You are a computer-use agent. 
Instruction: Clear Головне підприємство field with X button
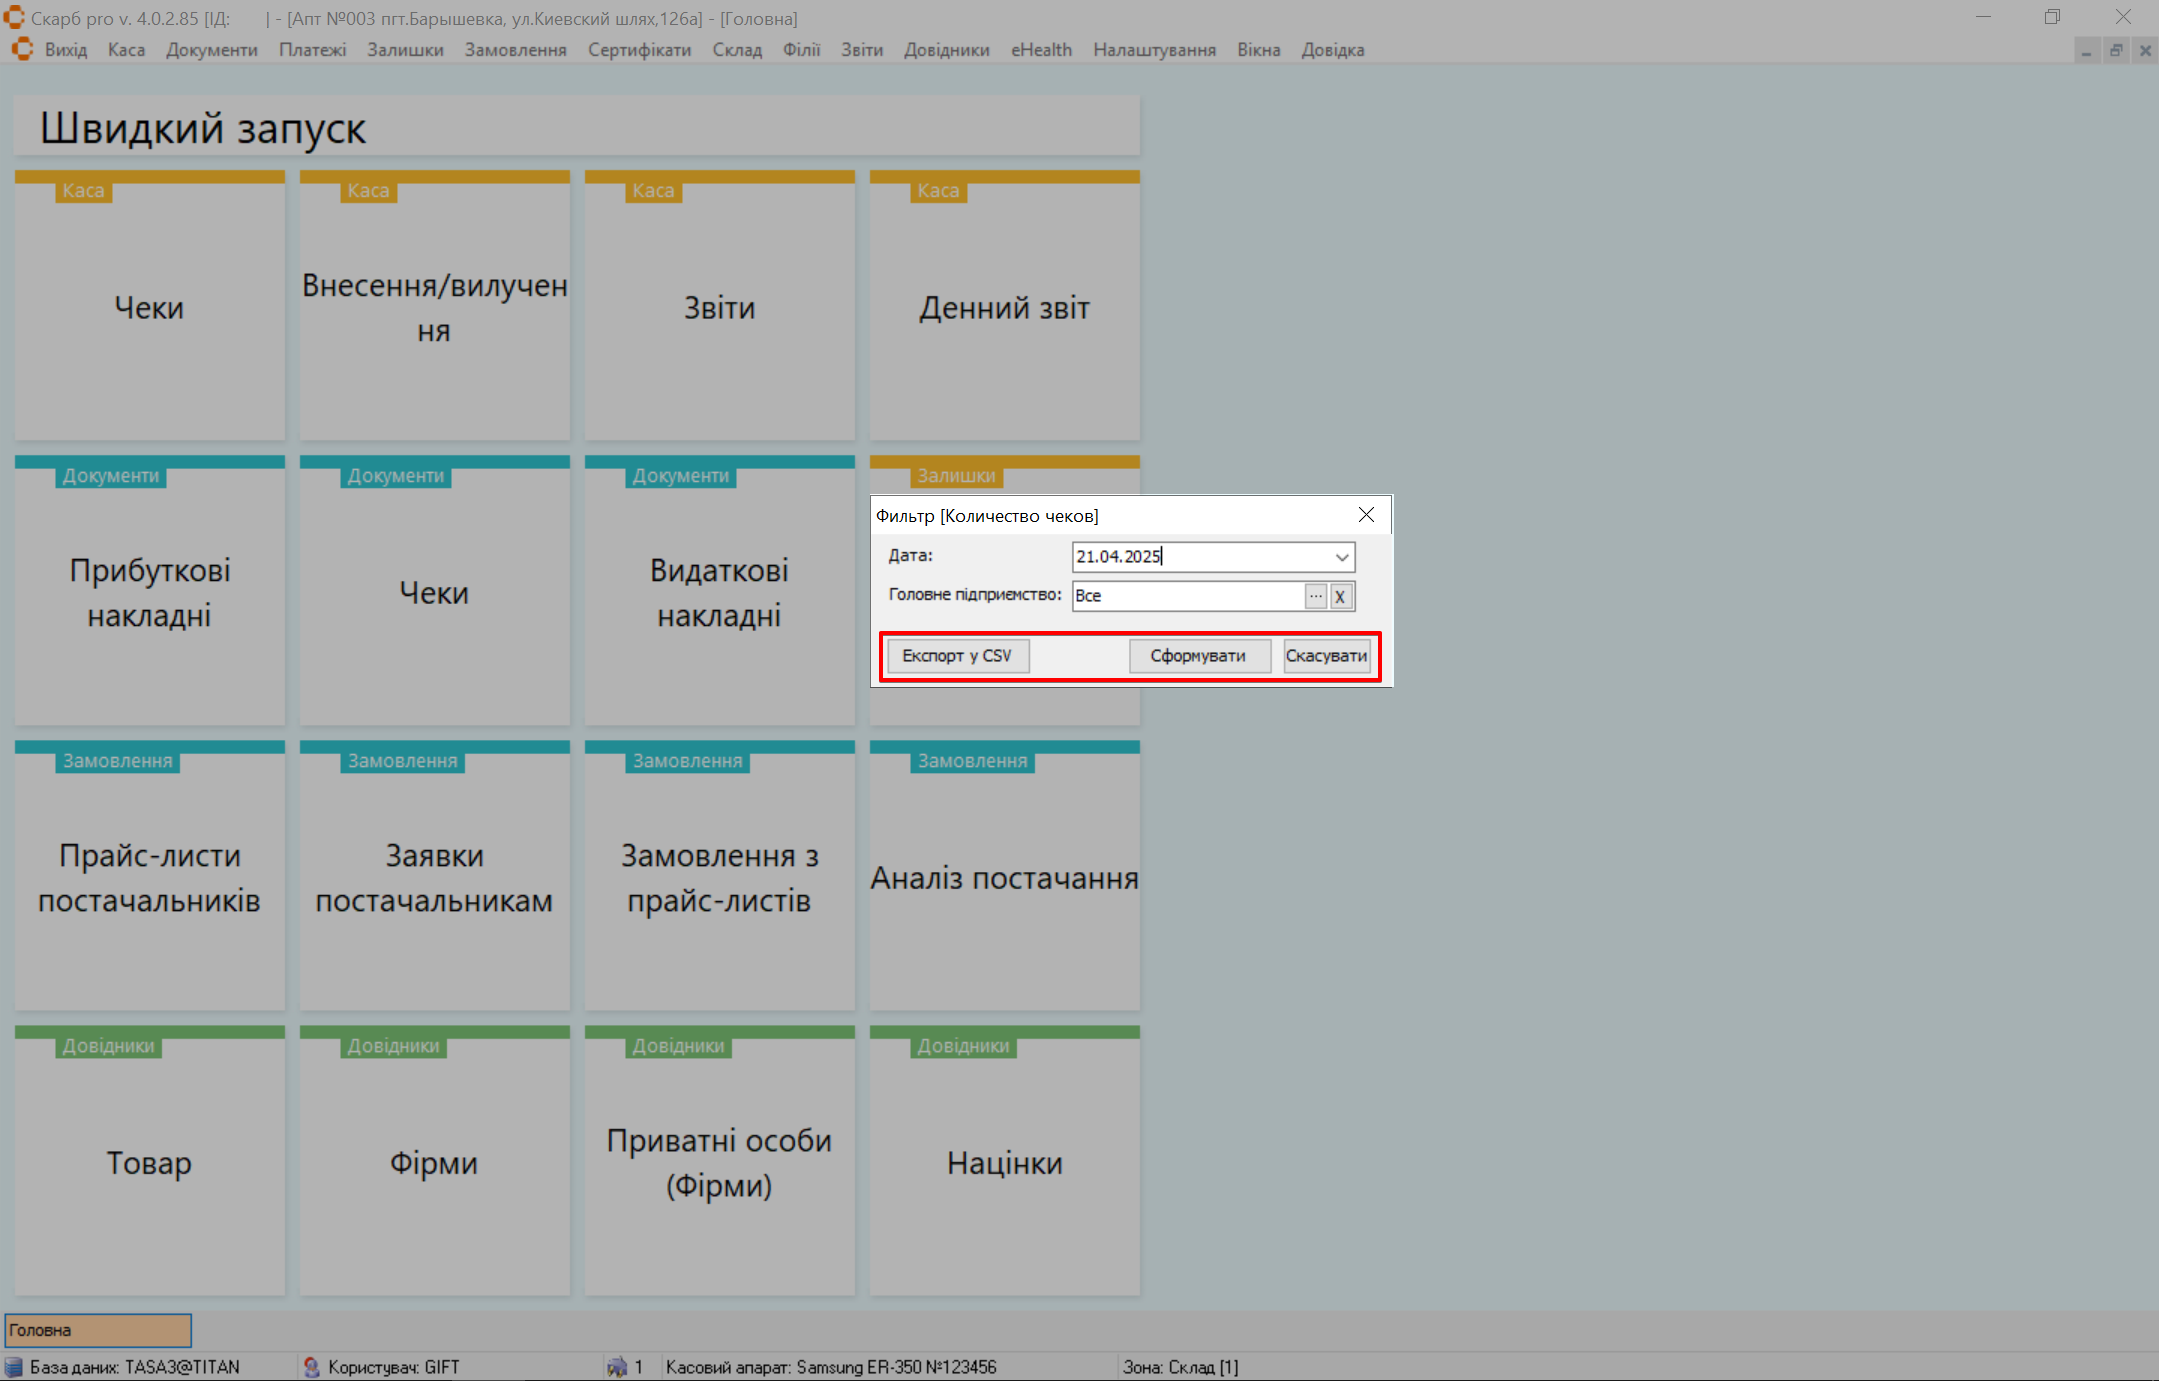[1340, 596]
